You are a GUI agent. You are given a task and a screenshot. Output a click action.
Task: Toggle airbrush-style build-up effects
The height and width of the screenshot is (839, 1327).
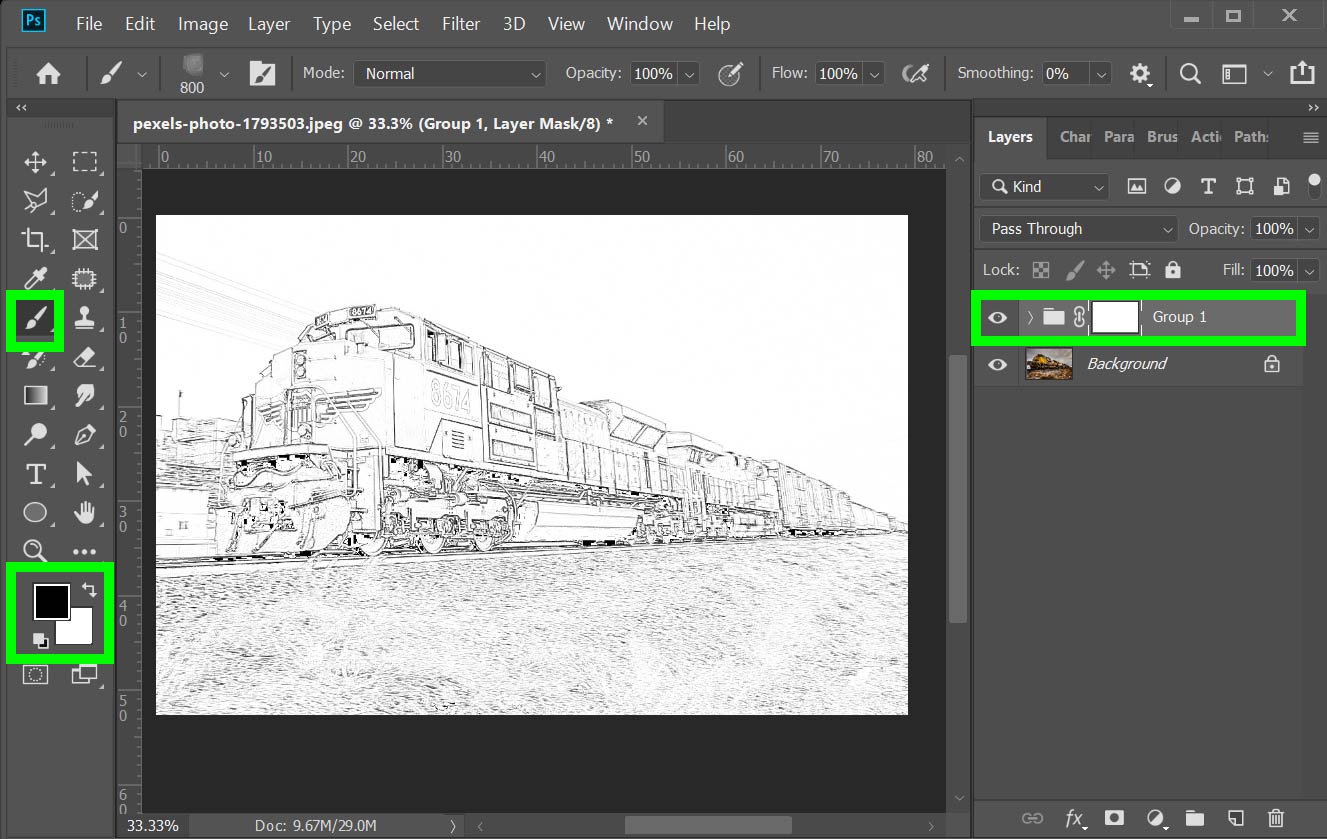[x=914, y=73]
